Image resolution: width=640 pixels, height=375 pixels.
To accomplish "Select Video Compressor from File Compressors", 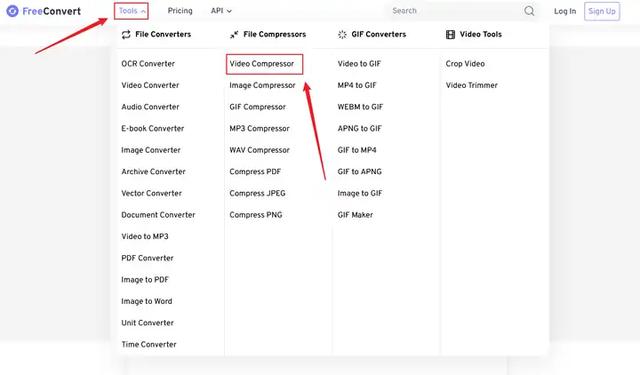I will click(264, 64).
